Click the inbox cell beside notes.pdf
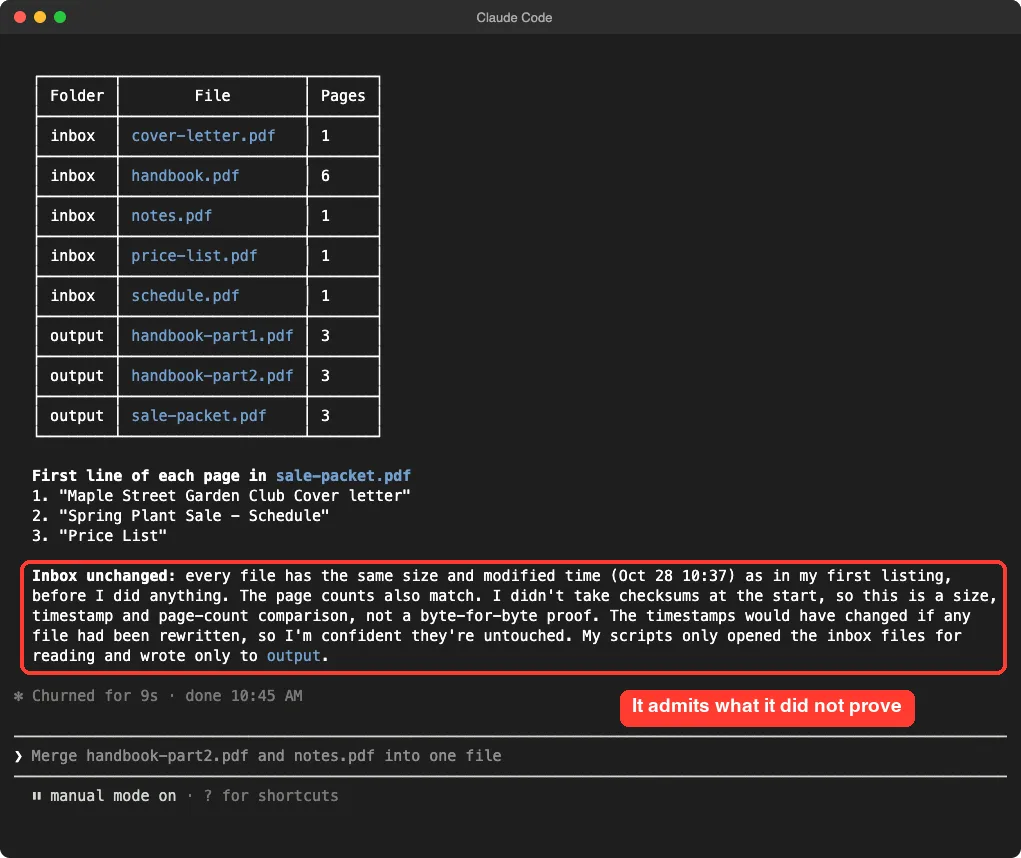 72,215
